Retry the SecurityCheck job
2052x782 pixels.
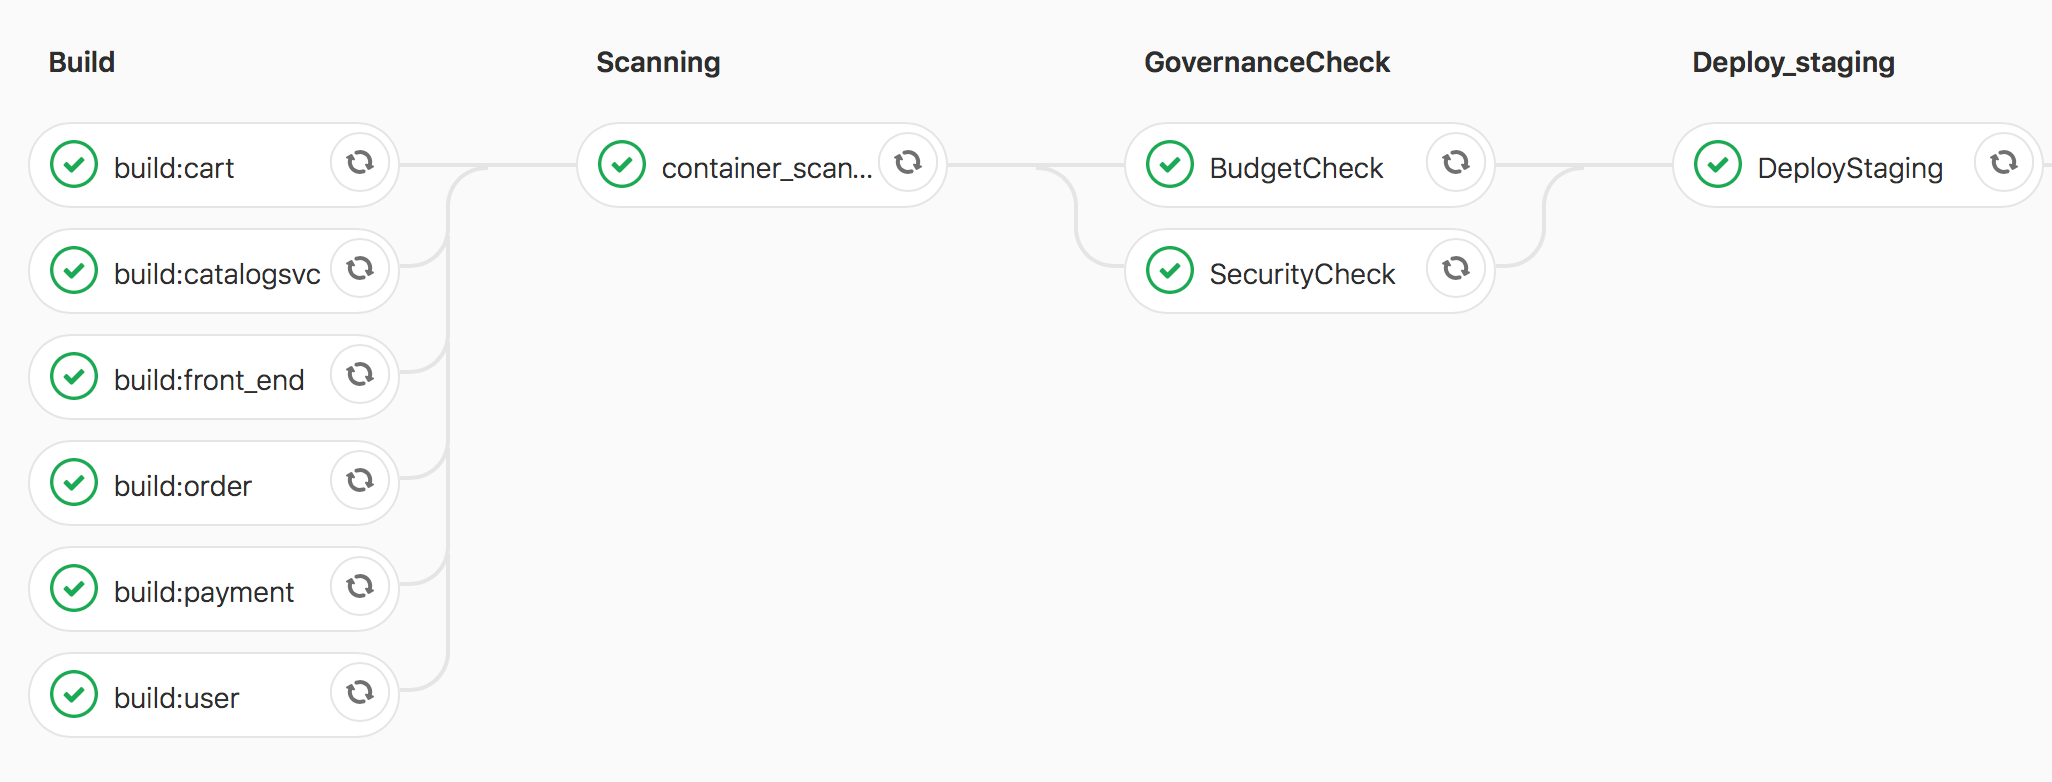coord(1456,269)
